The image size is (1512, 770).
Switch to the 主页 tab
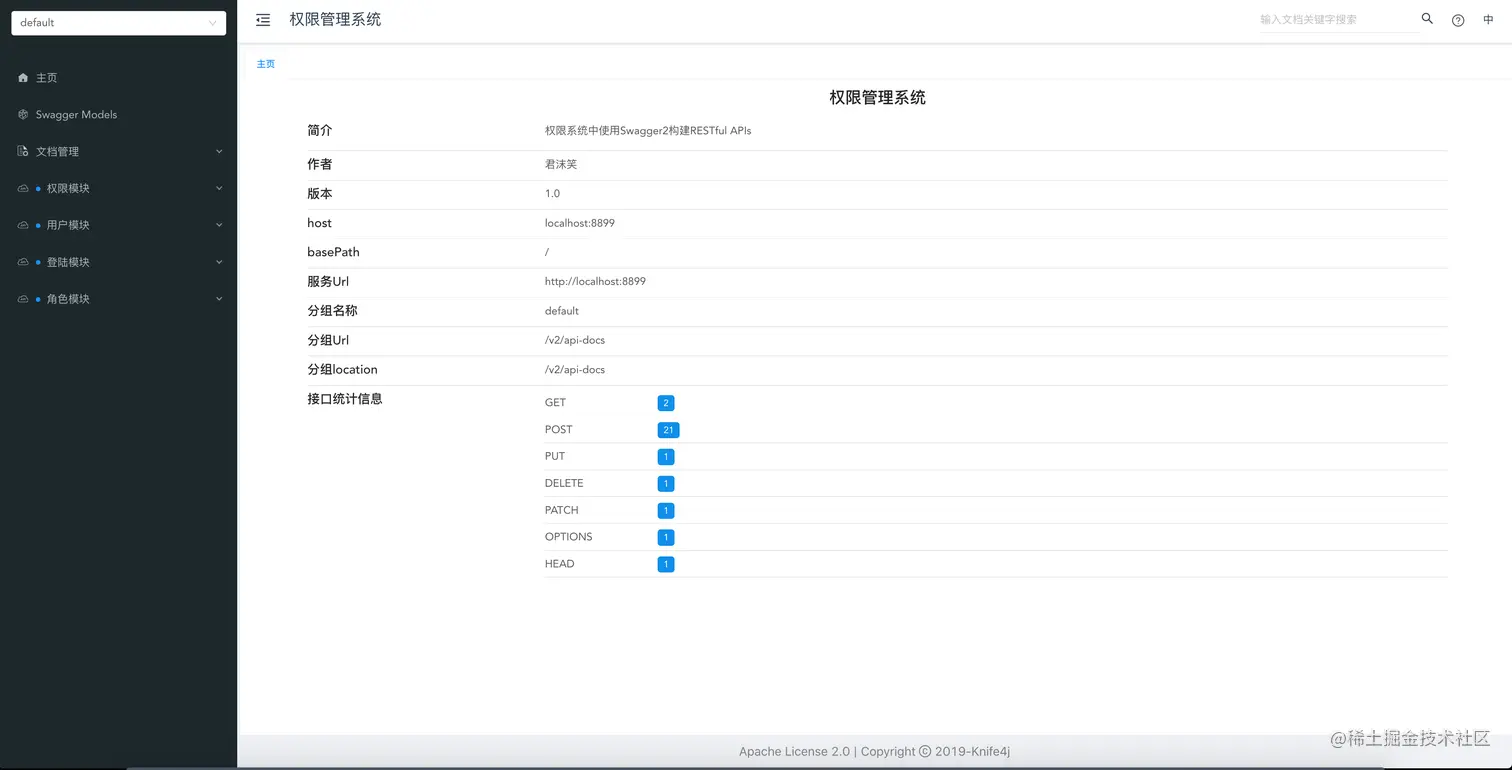(266, 64)
